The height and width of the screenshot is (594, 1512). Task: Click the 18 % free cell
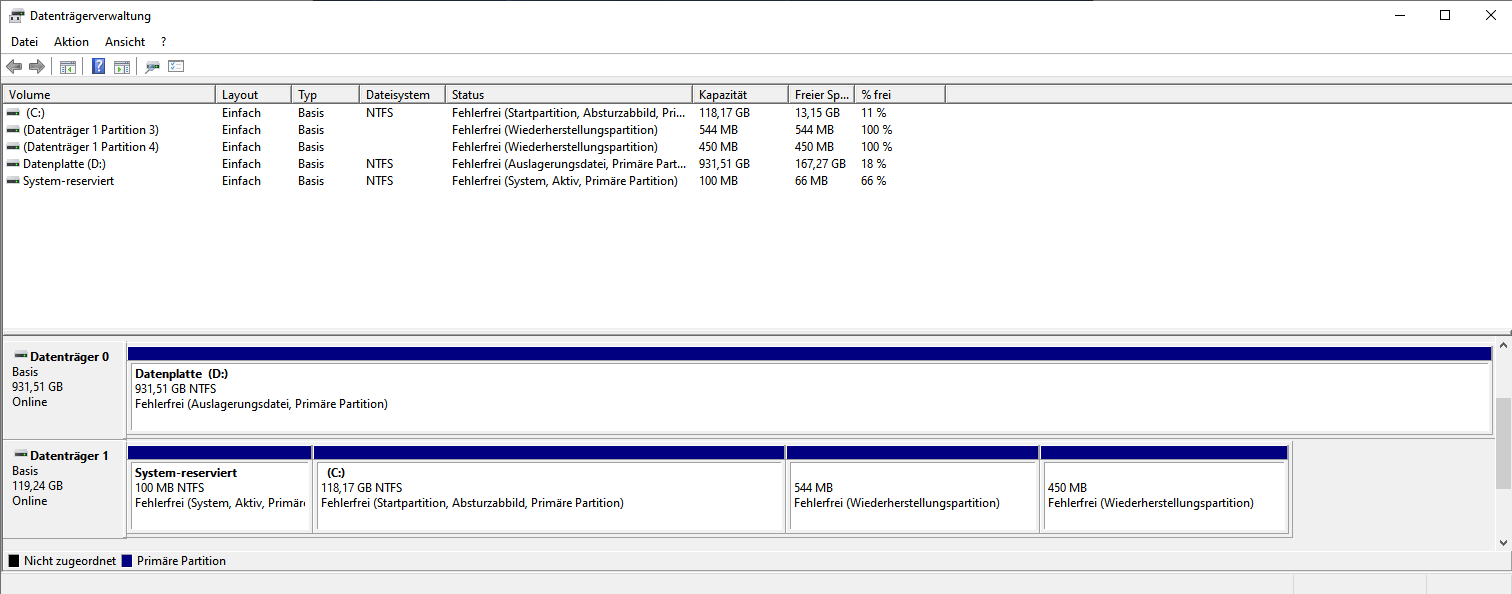pyautogui.click(x=874, y=164)
